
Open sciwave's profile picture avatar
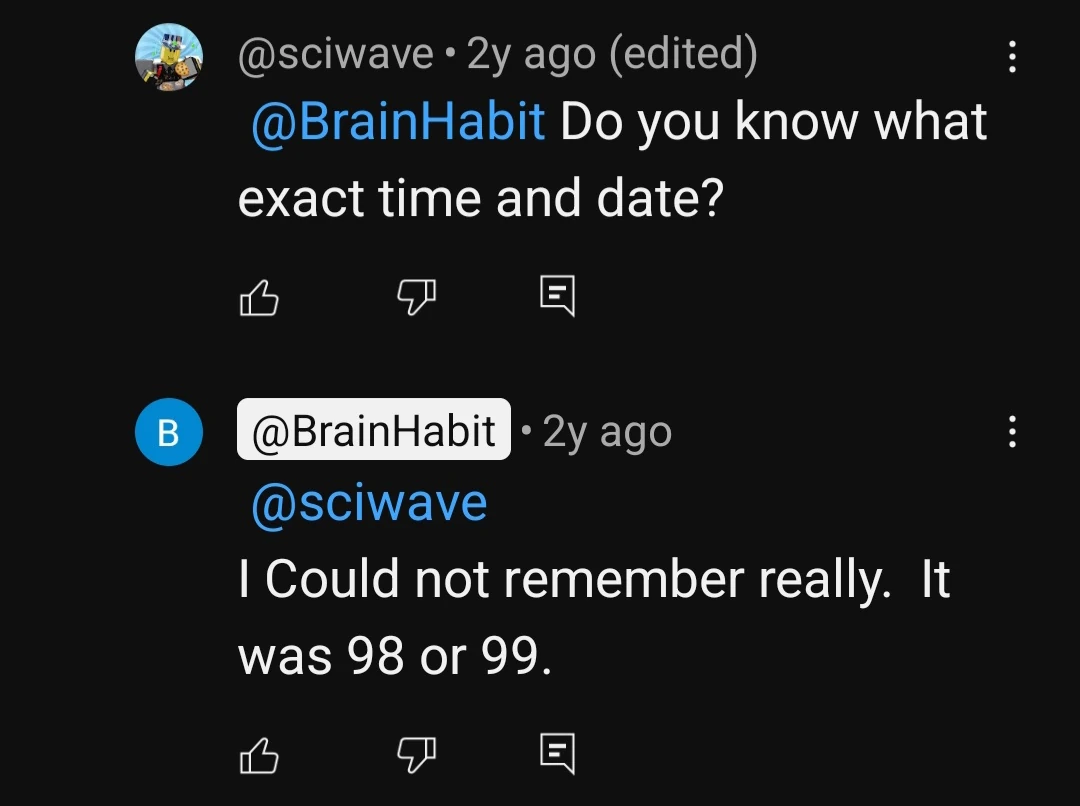(169, 57)
